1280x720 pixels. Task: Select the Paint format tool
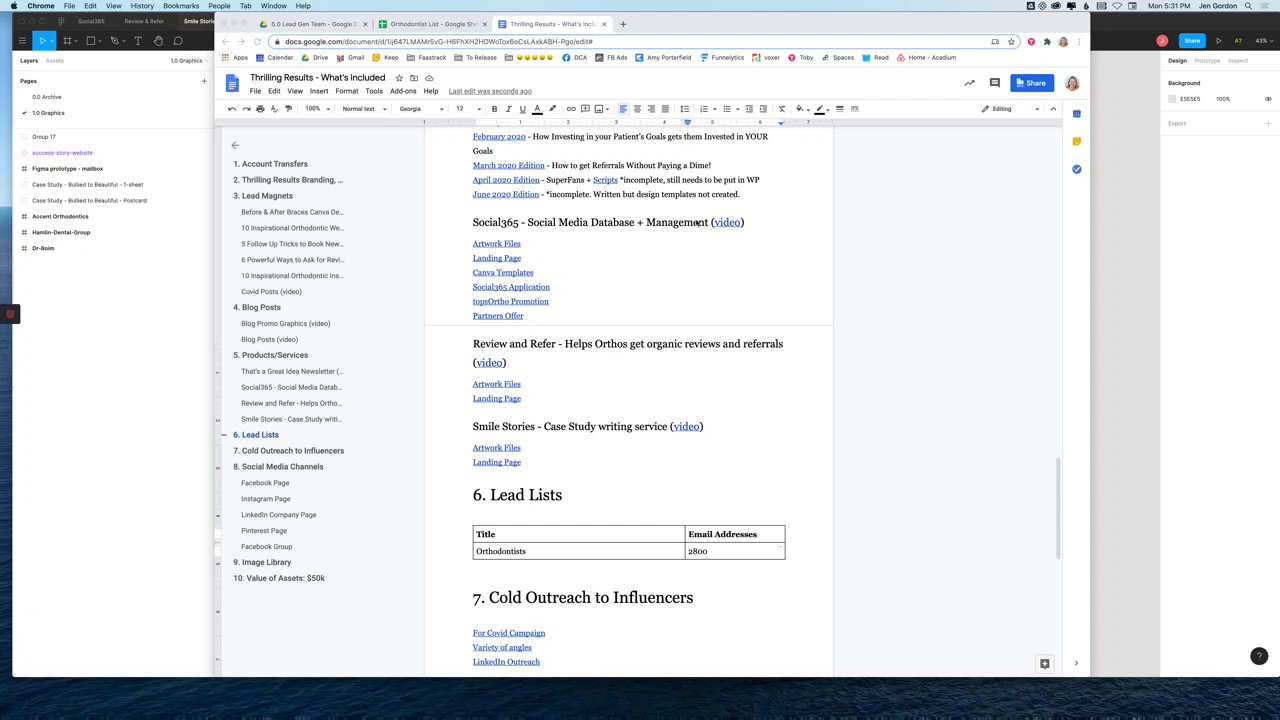pyautogui.click(x=288, y=109)
